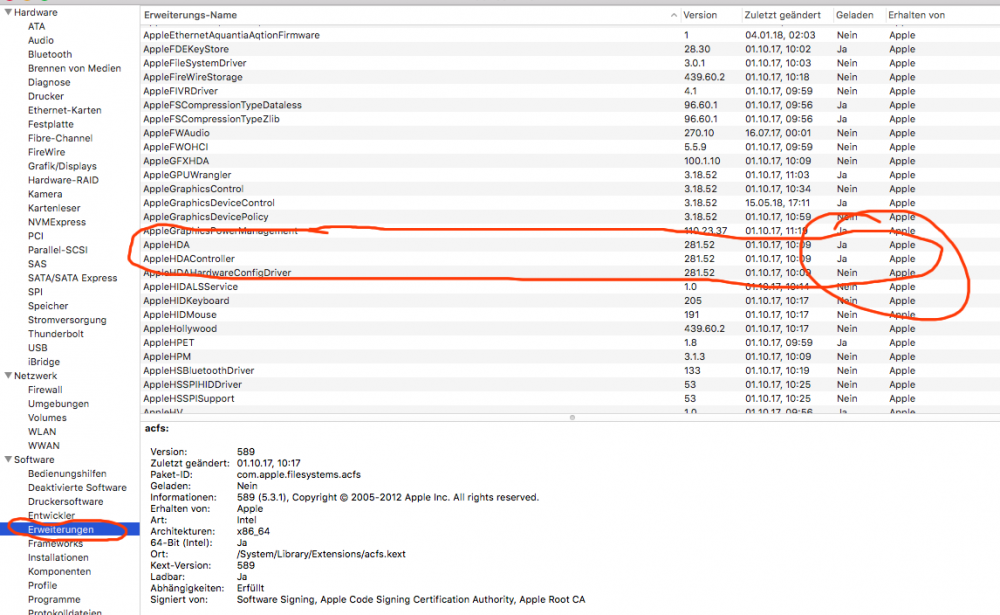Select Festplatte in the sidebar

50,124
